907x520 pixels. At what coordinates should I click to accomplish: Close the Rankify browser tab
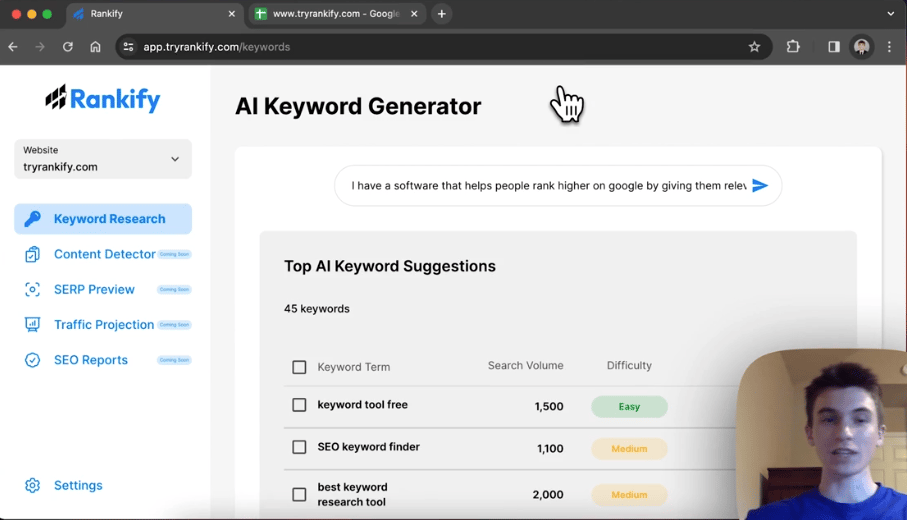231,14
